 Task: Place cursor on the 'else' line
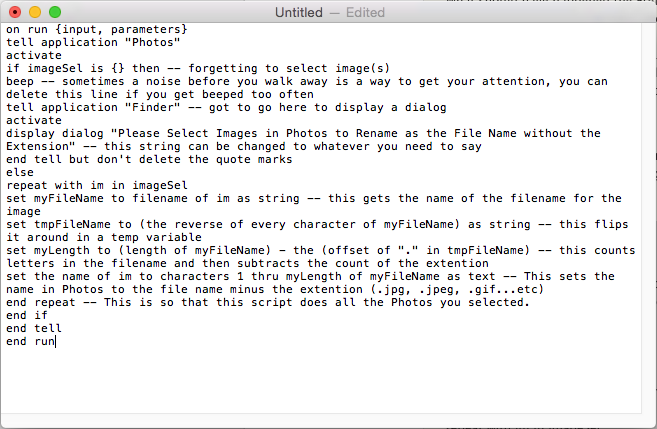[x=20, y=172]
